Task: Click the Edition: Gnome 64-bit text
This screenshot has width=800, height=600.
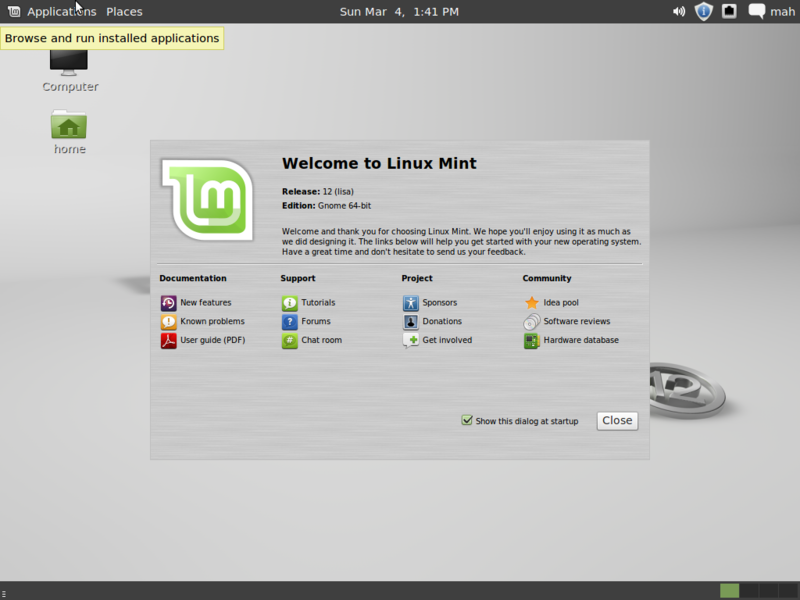Action: tap(327, 206)
